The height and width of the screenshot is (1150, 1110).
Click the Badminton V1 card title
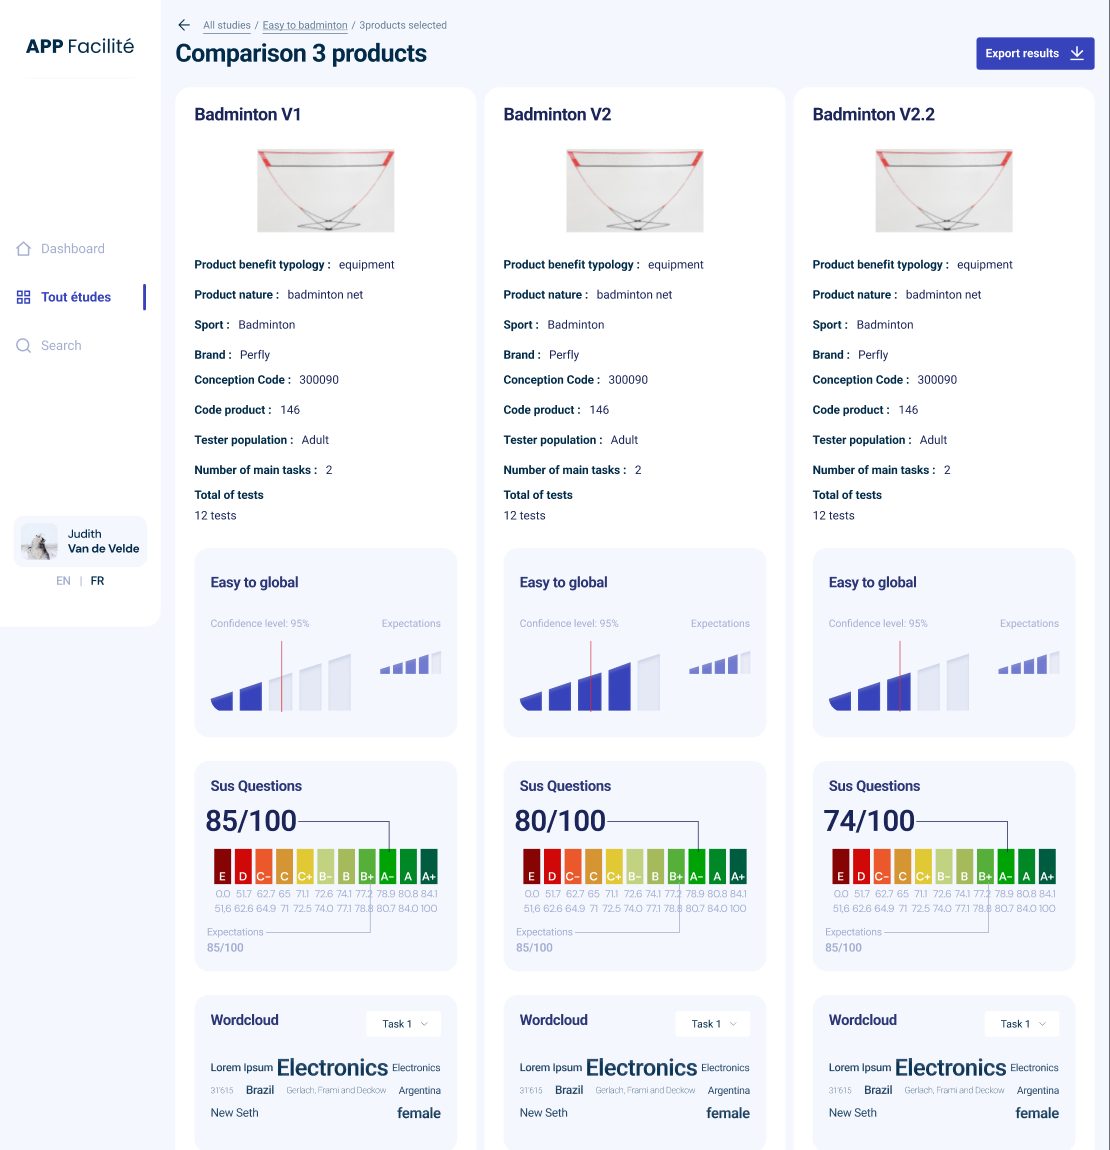[248, 114]
